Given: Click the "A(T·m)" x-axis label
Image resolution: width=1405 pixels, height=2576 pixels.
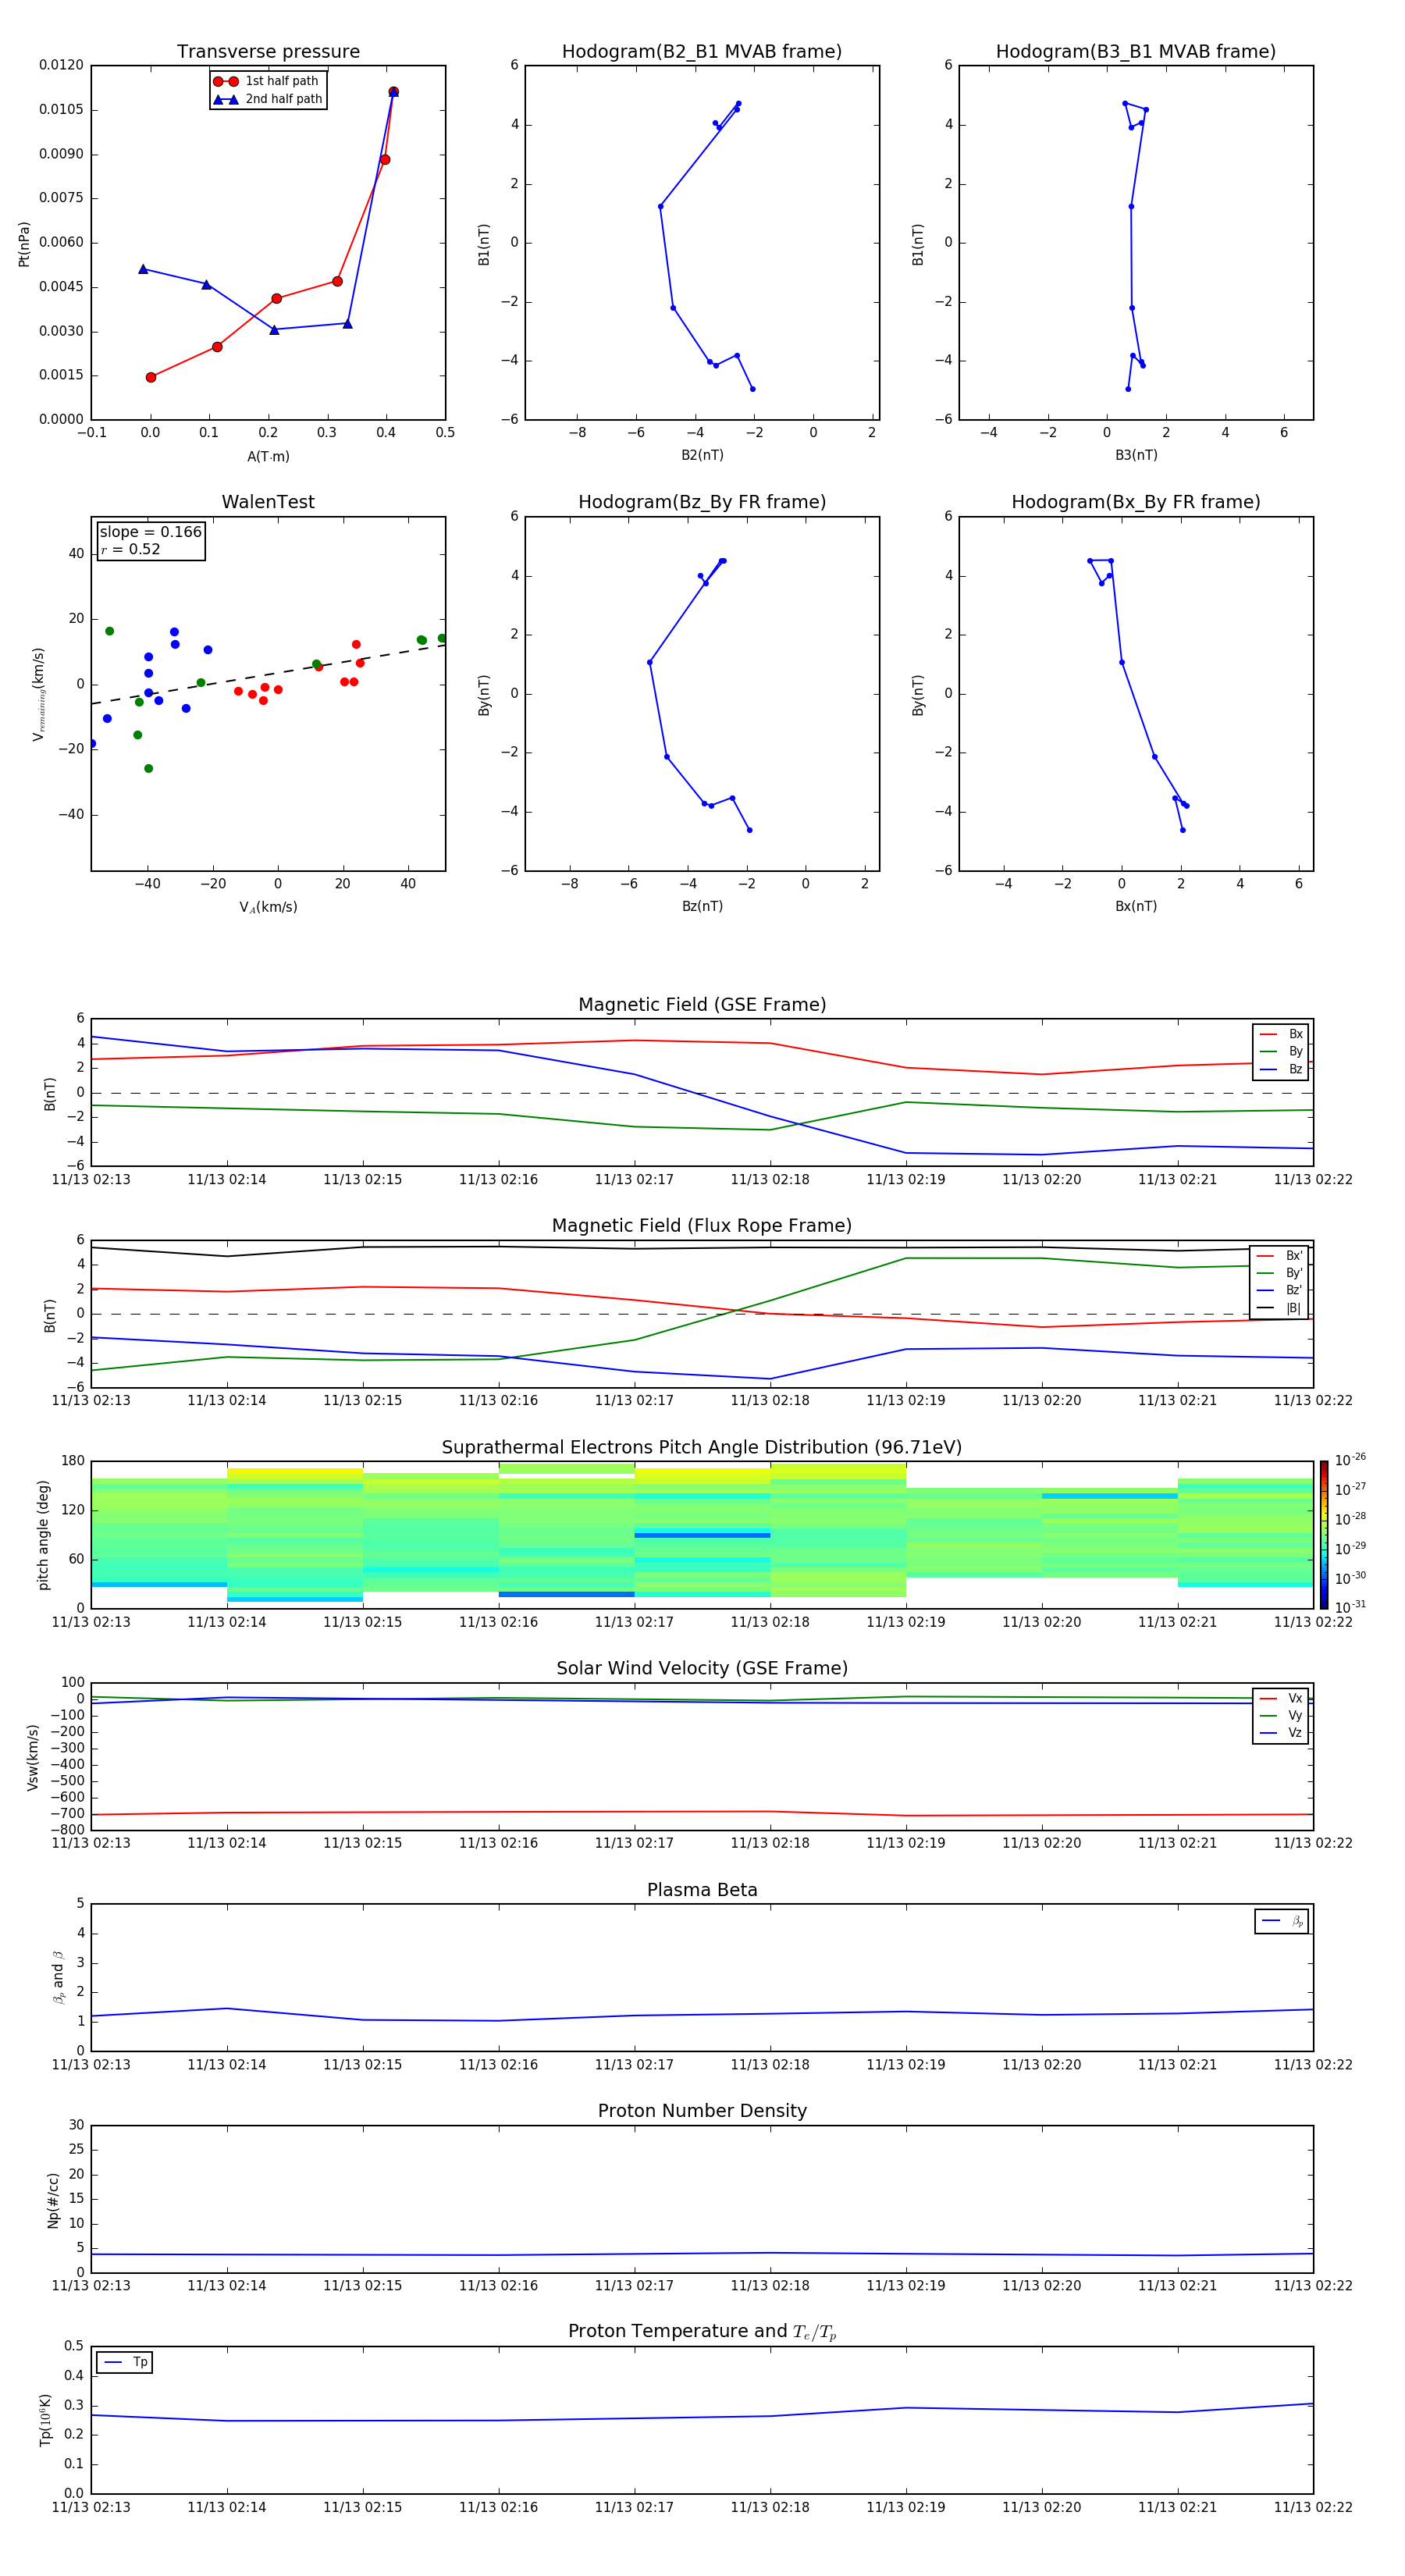Looking at the screenshot, I should point(268,456).
